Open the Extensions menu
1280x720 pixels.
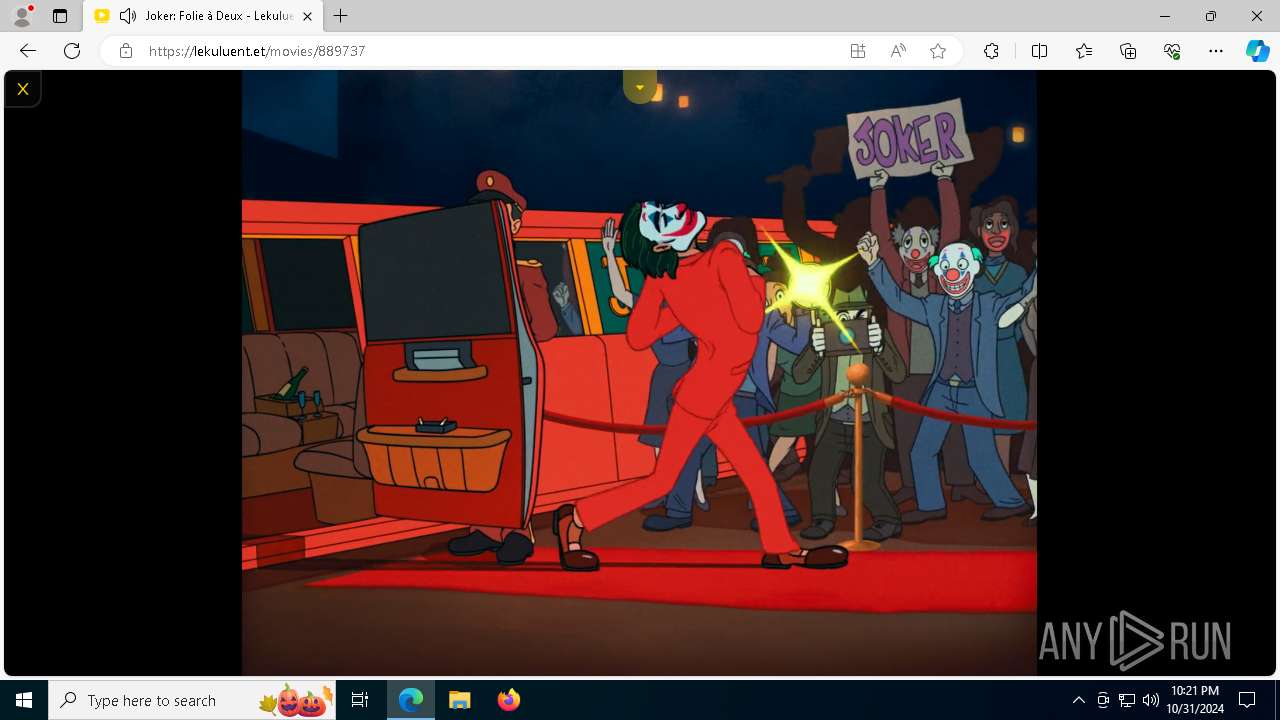pyautogui.click(x=991, y=51)
